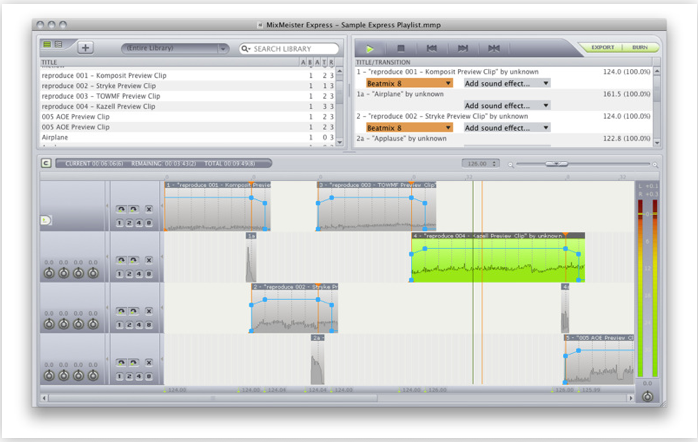Screen dimensions: 698x442
Task: Click the X button on the first timeline track
Action: click(x=149, y=209)
